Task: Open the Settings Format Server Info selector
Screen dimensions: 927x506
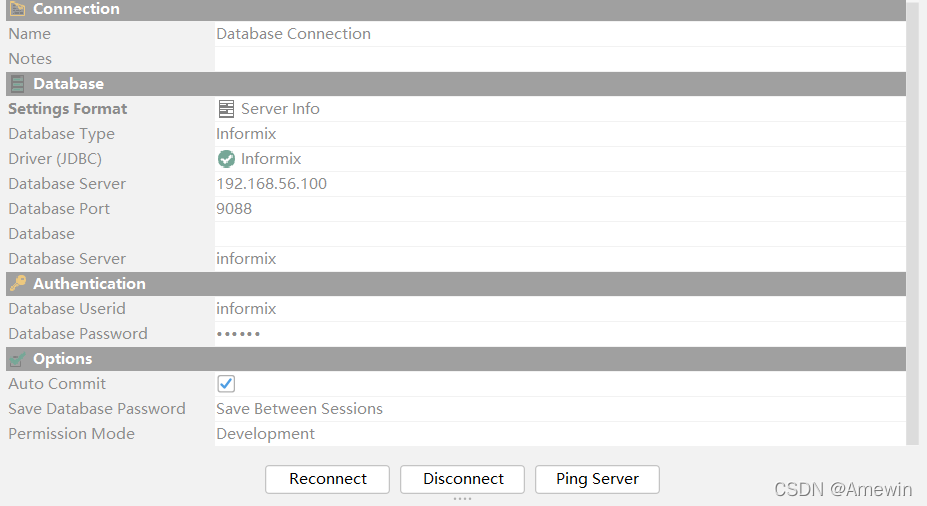Action: (x=560, y=109)
